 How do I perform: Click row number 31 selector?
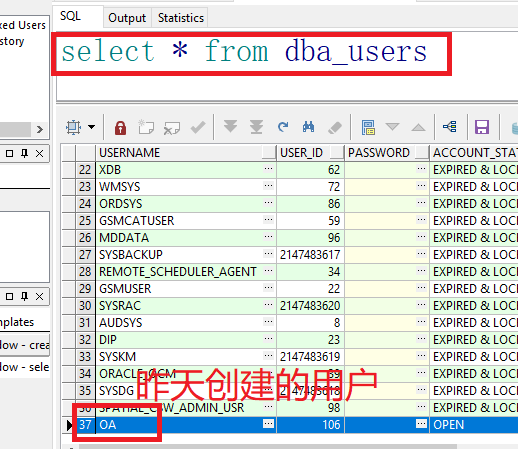[x=85, y=323]
